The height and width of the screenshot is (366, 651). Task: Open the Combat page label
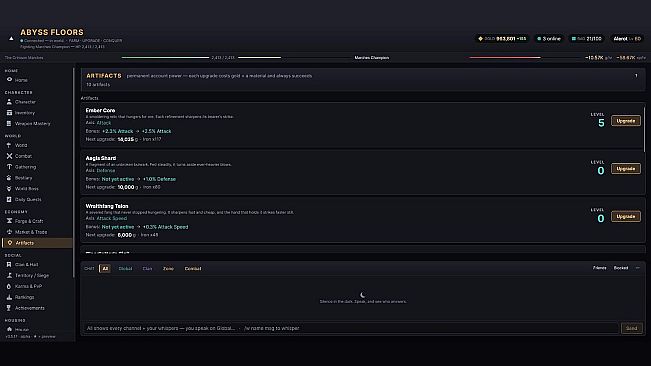click(23, 156)
